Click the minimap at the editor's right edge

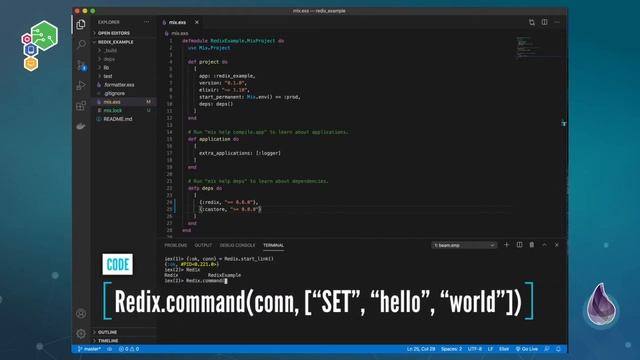click(538, 48)
